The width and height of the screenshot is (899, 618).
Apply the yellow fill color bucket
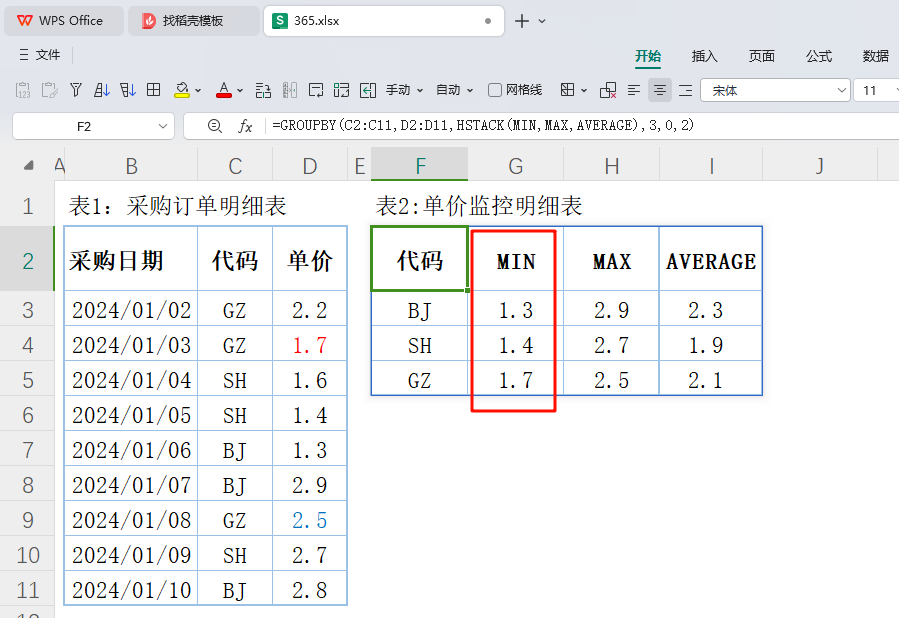pos(182,90)
